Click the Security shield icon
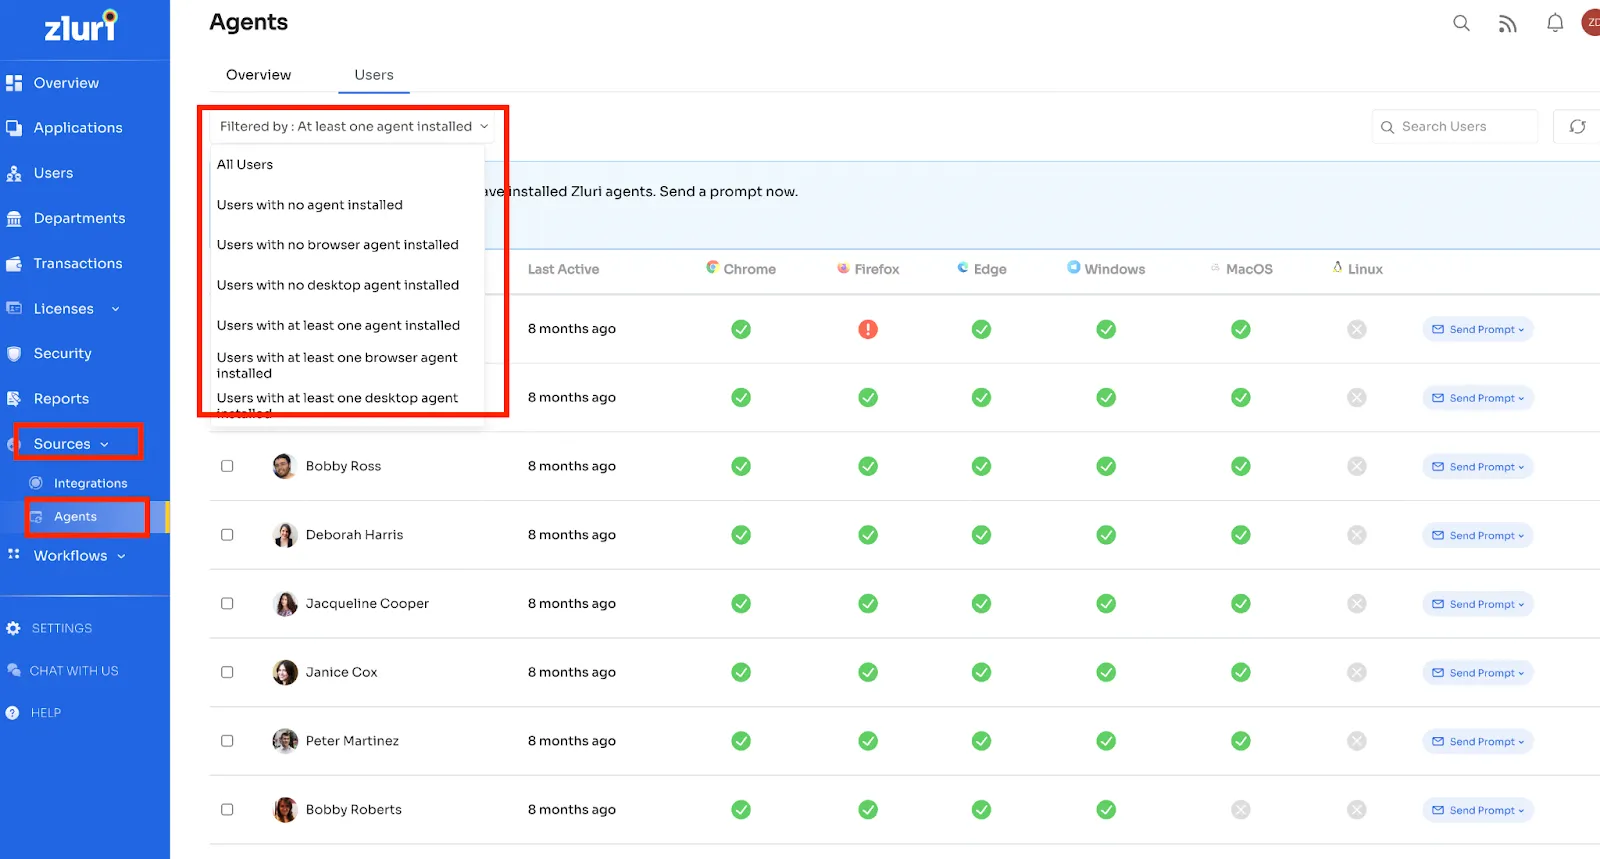 [x=14, y=354]
